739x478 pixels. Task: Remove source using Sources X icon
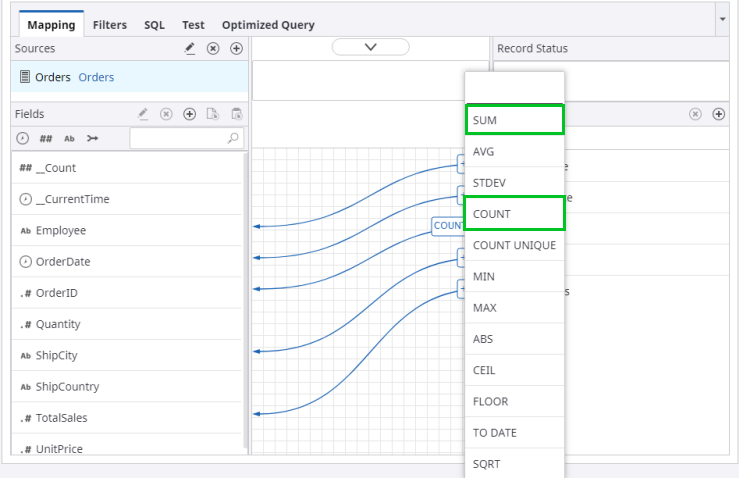click(213, 48)
